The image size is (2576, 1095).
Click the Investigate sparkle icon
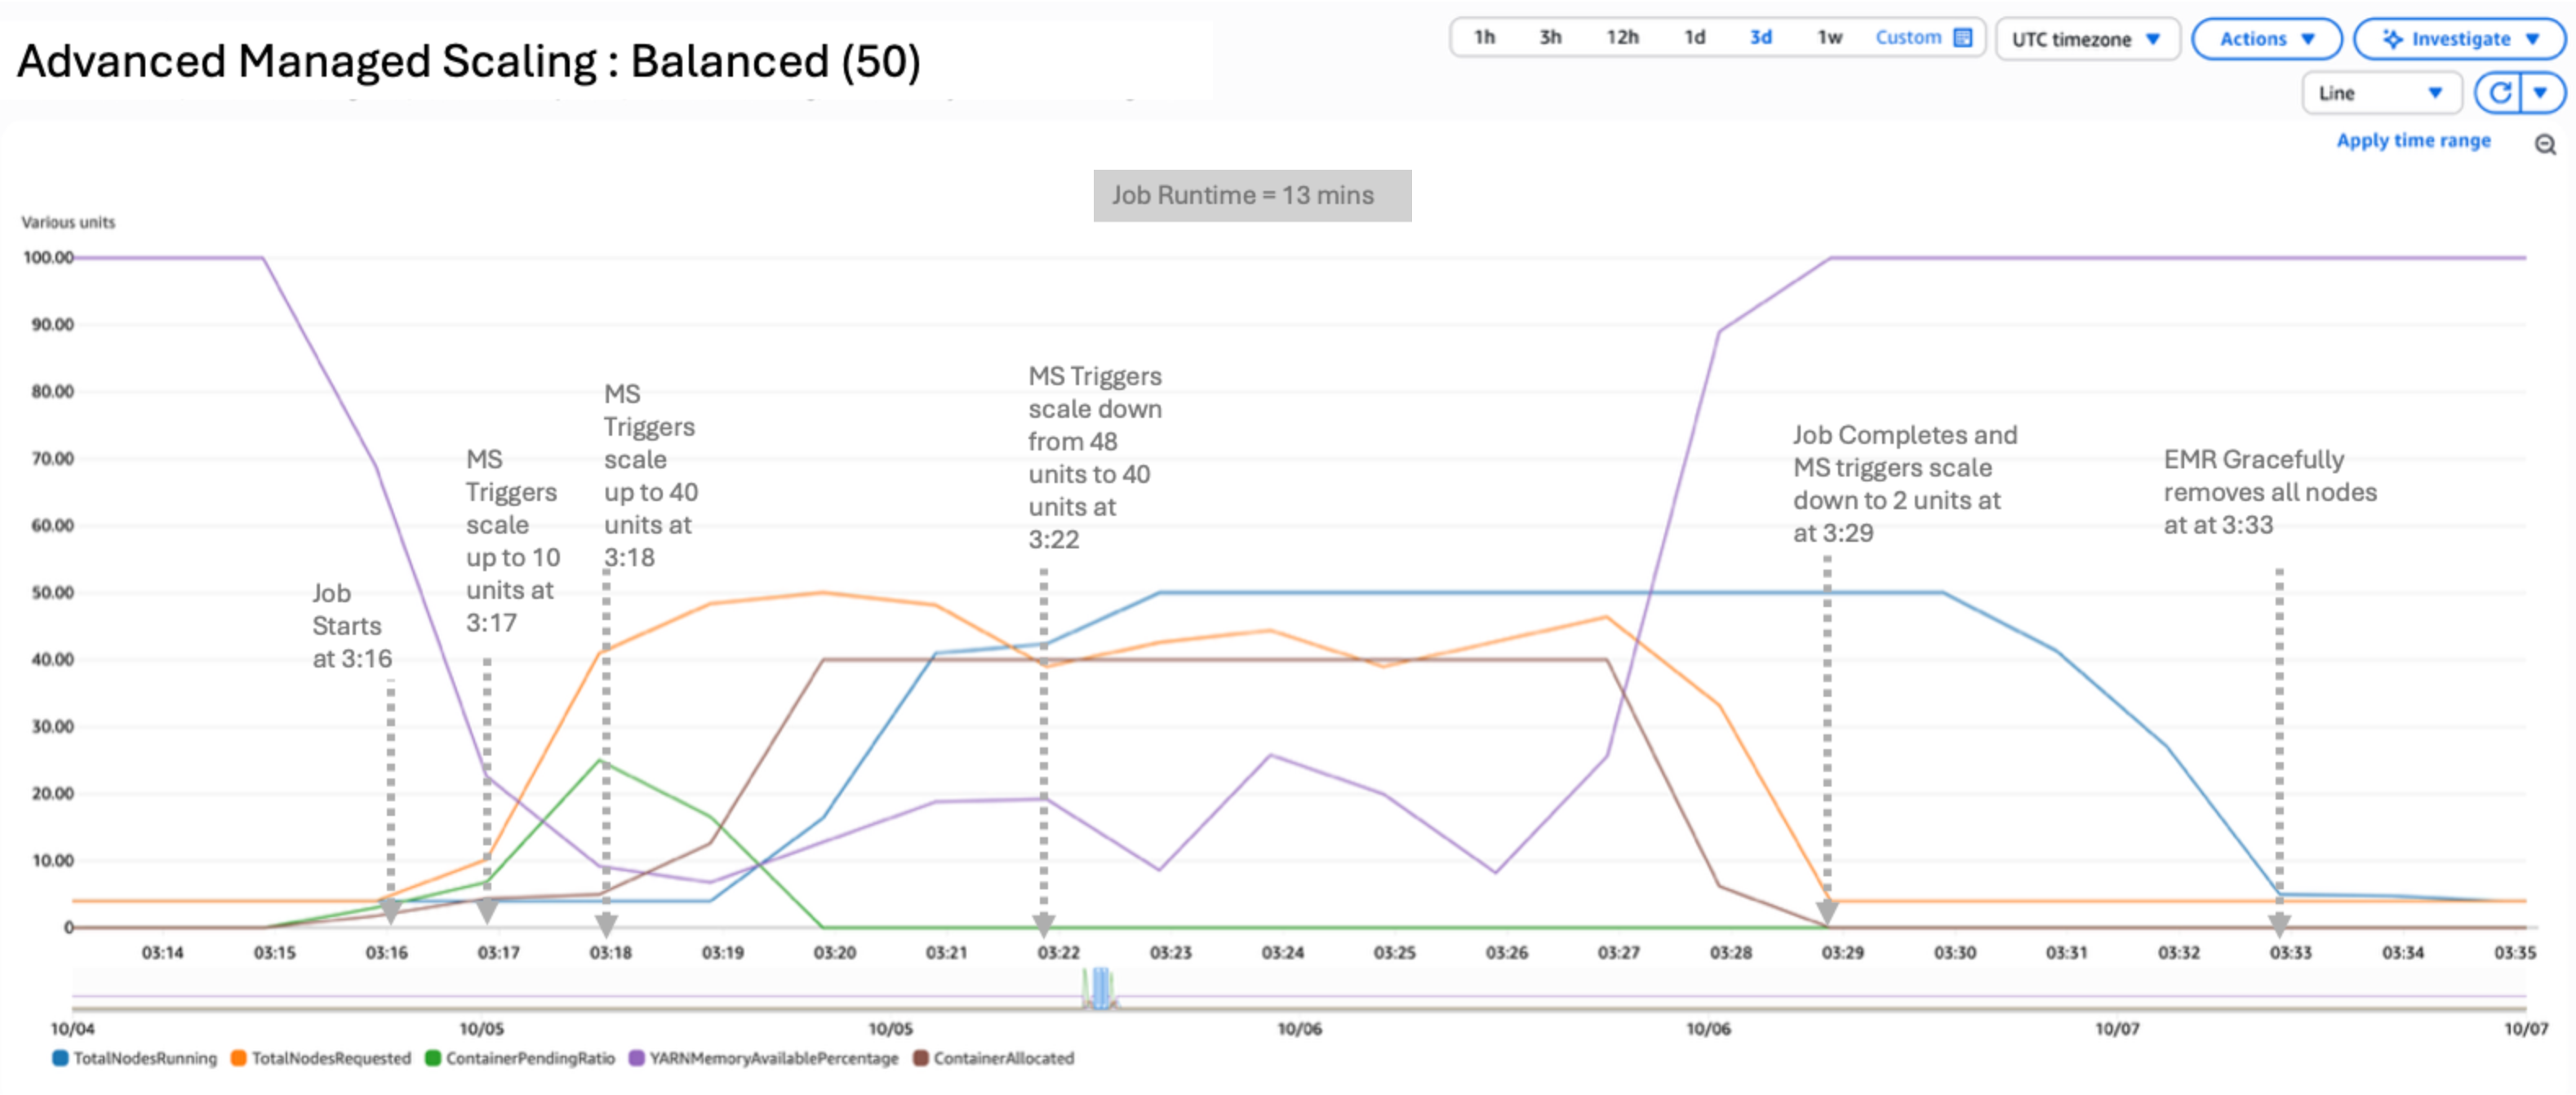point(2392,39)
